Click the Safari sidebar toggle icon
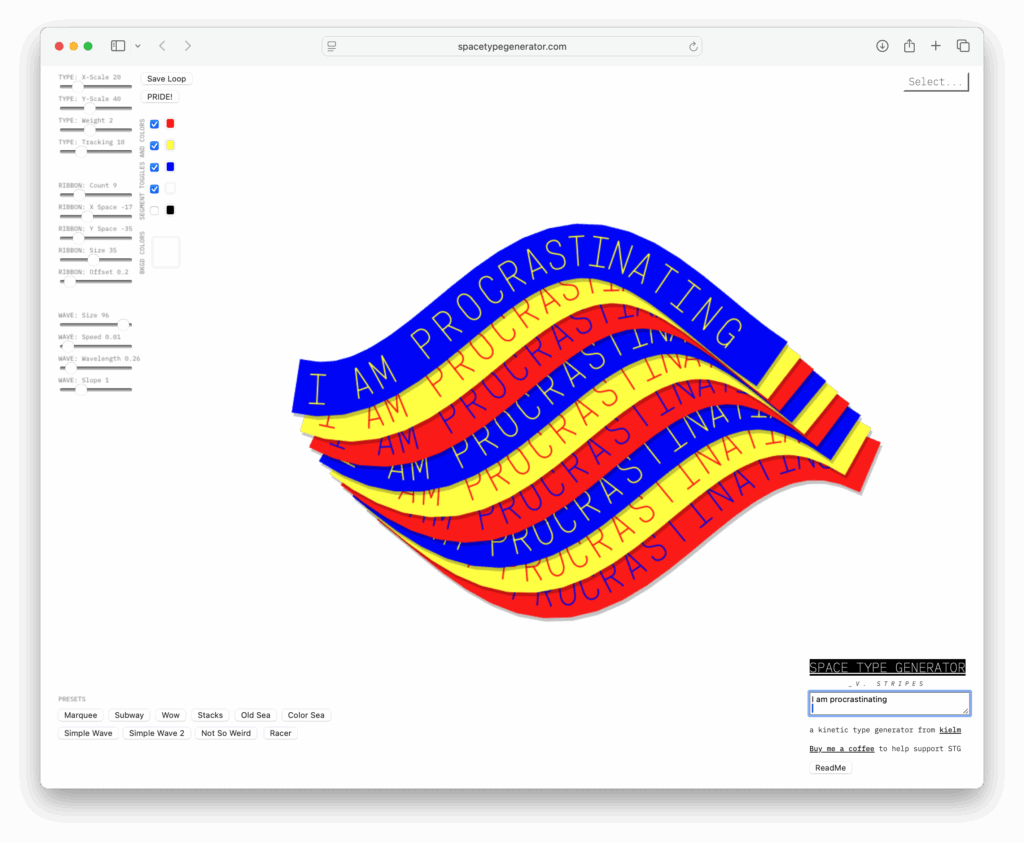The height and width of the screenshot is (842, 1024). pyautogui.click(x=118, y=46)
